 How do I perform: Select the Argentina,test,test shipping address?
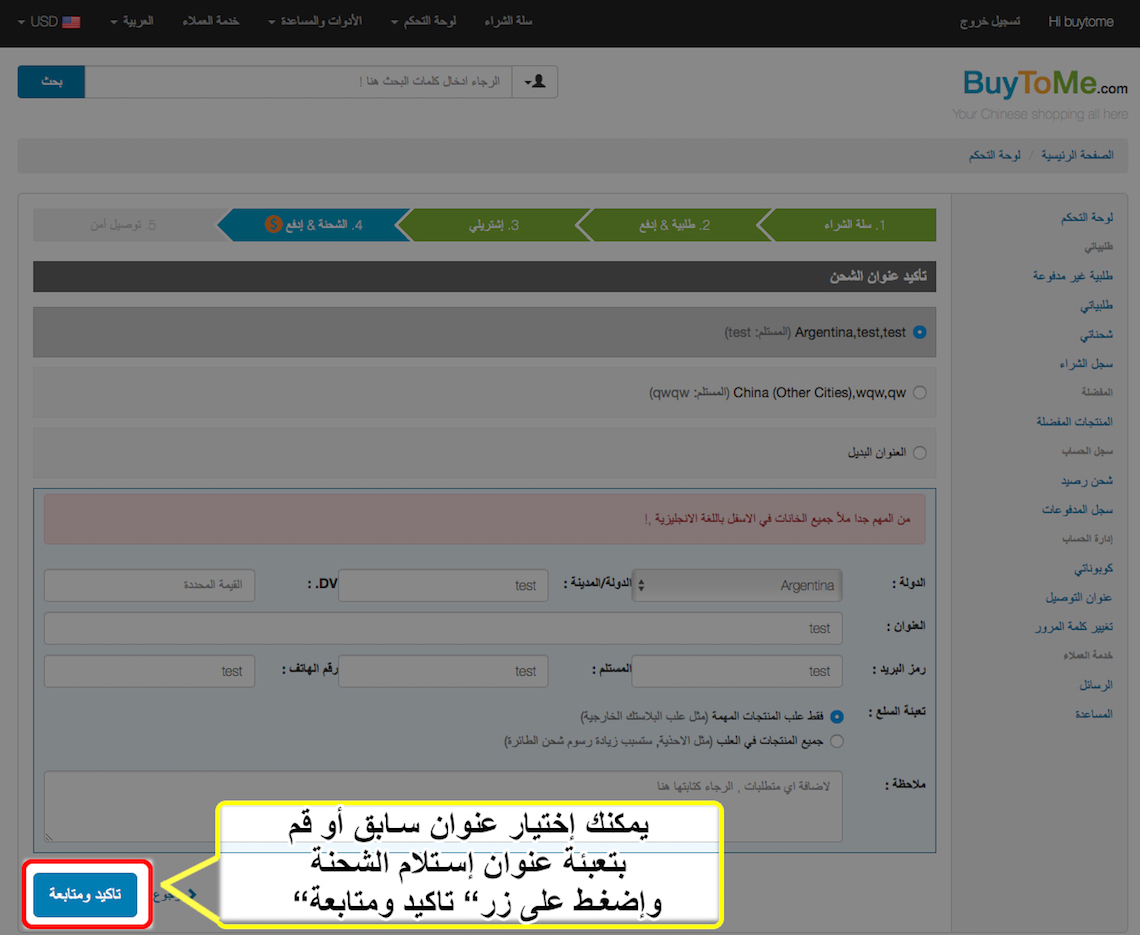tap(919, 332)
